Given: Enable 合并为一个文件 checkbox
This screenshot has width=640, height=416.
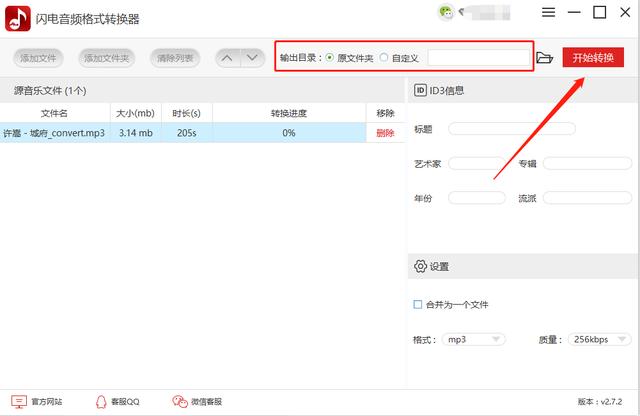Looking at the screenshot, I should coord(418,304).
